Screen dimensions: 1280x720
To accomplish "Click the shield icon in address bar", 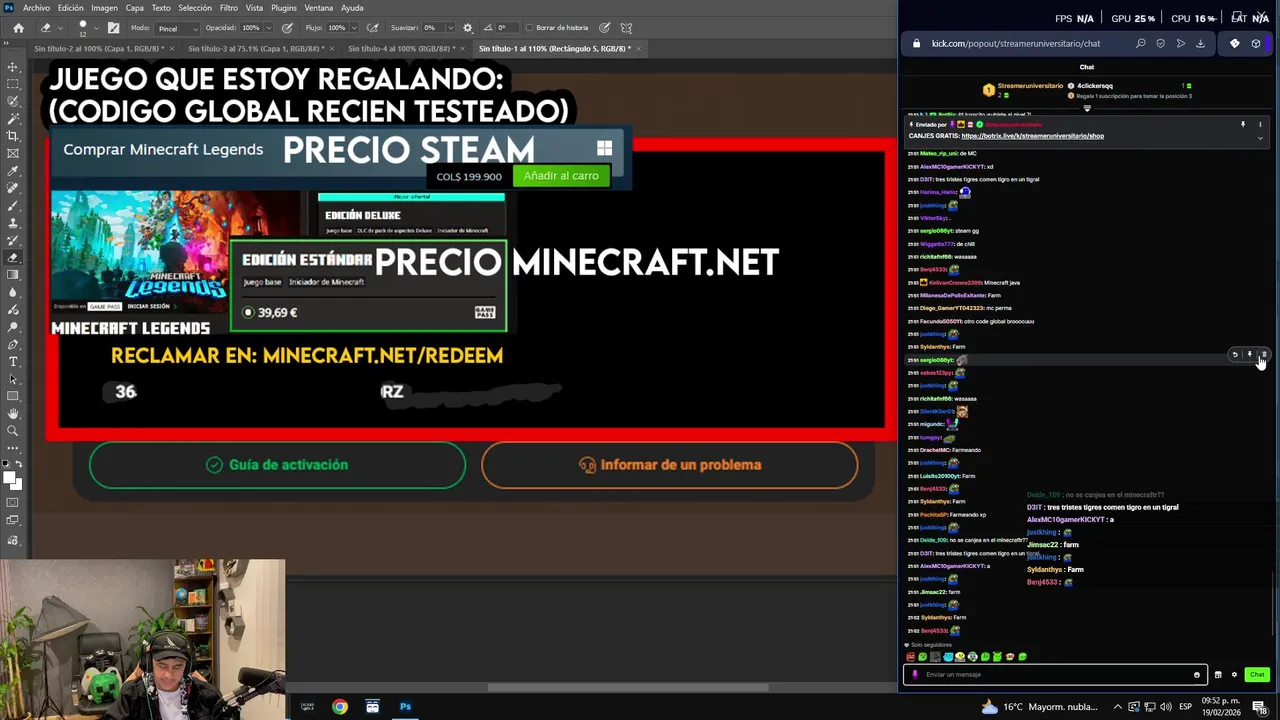I will pyautogui.click(x=1160, y=44).
